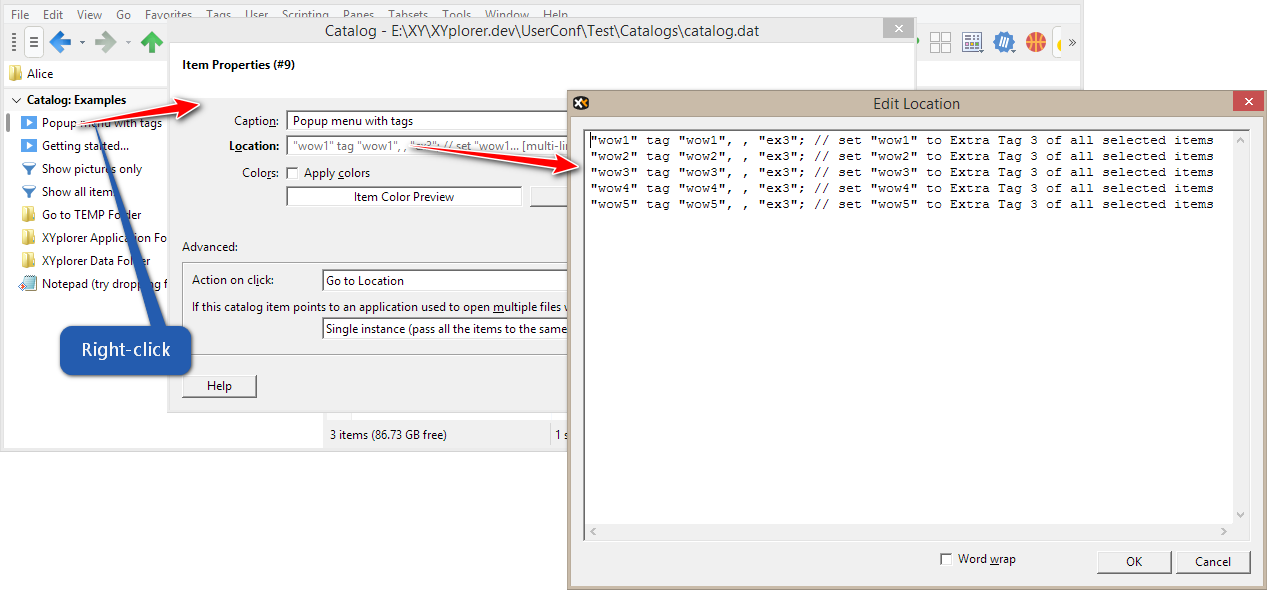
Task: Open the Tools menu
Action: [456, 14]
